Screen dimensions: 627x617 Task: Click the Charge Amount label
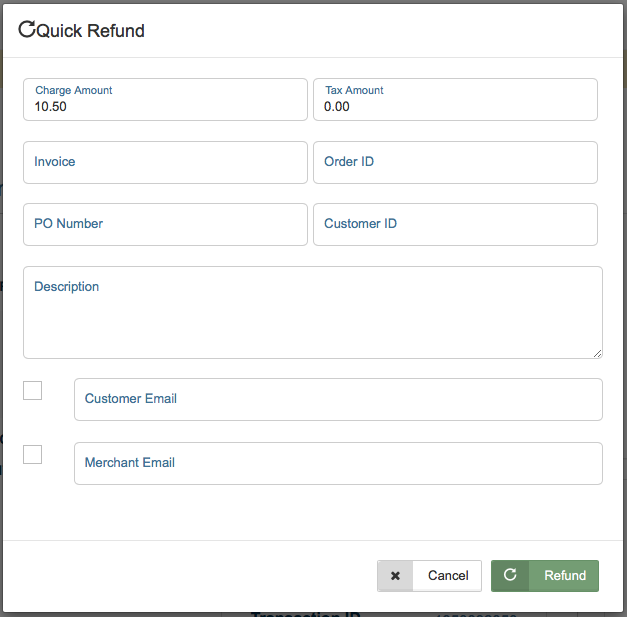[x=74, y=90]
